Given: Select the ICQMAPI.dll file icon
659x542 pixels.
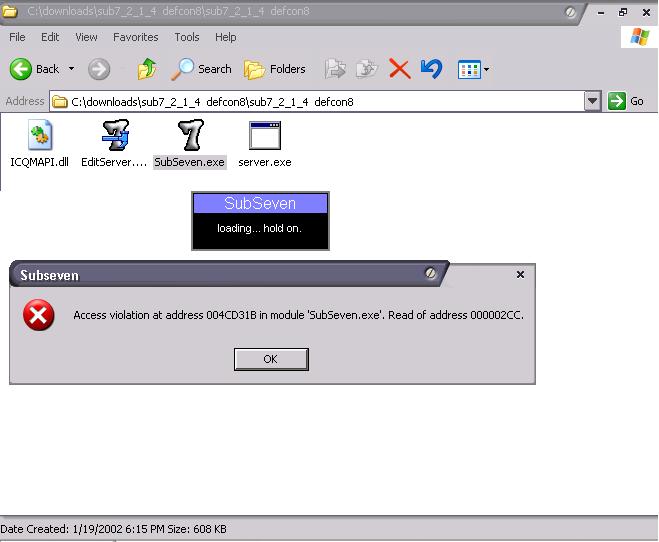Looking at the screenshot, I should pos(40,135).
